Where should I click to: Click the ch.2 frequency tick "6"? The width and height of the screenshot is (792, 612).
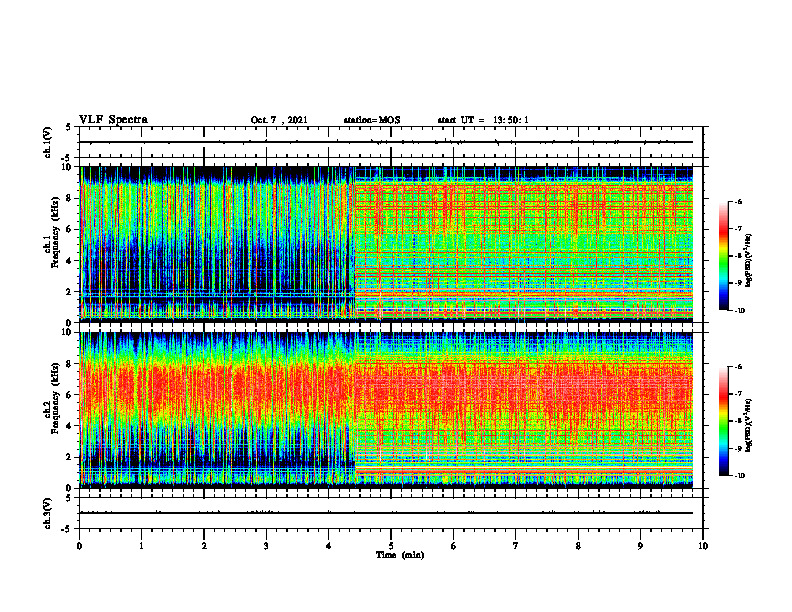coord(70,395)
